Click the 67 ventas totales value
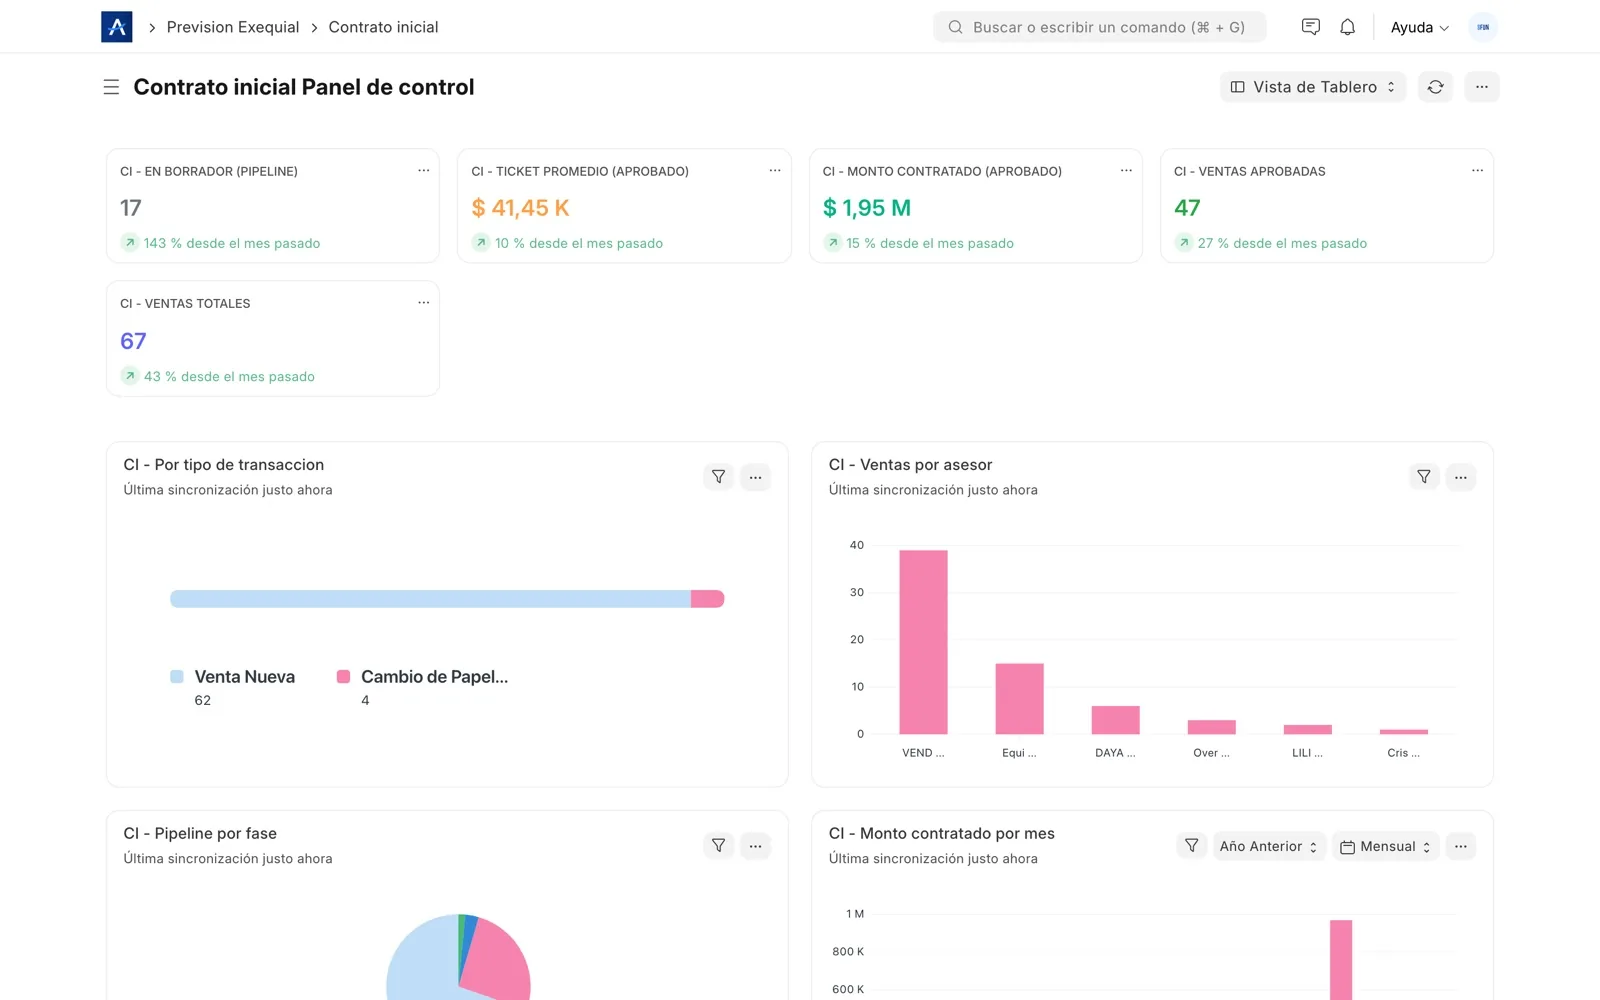Image resolution: width=1600 pixels, height=1000 pixels. tap(133, 341)
